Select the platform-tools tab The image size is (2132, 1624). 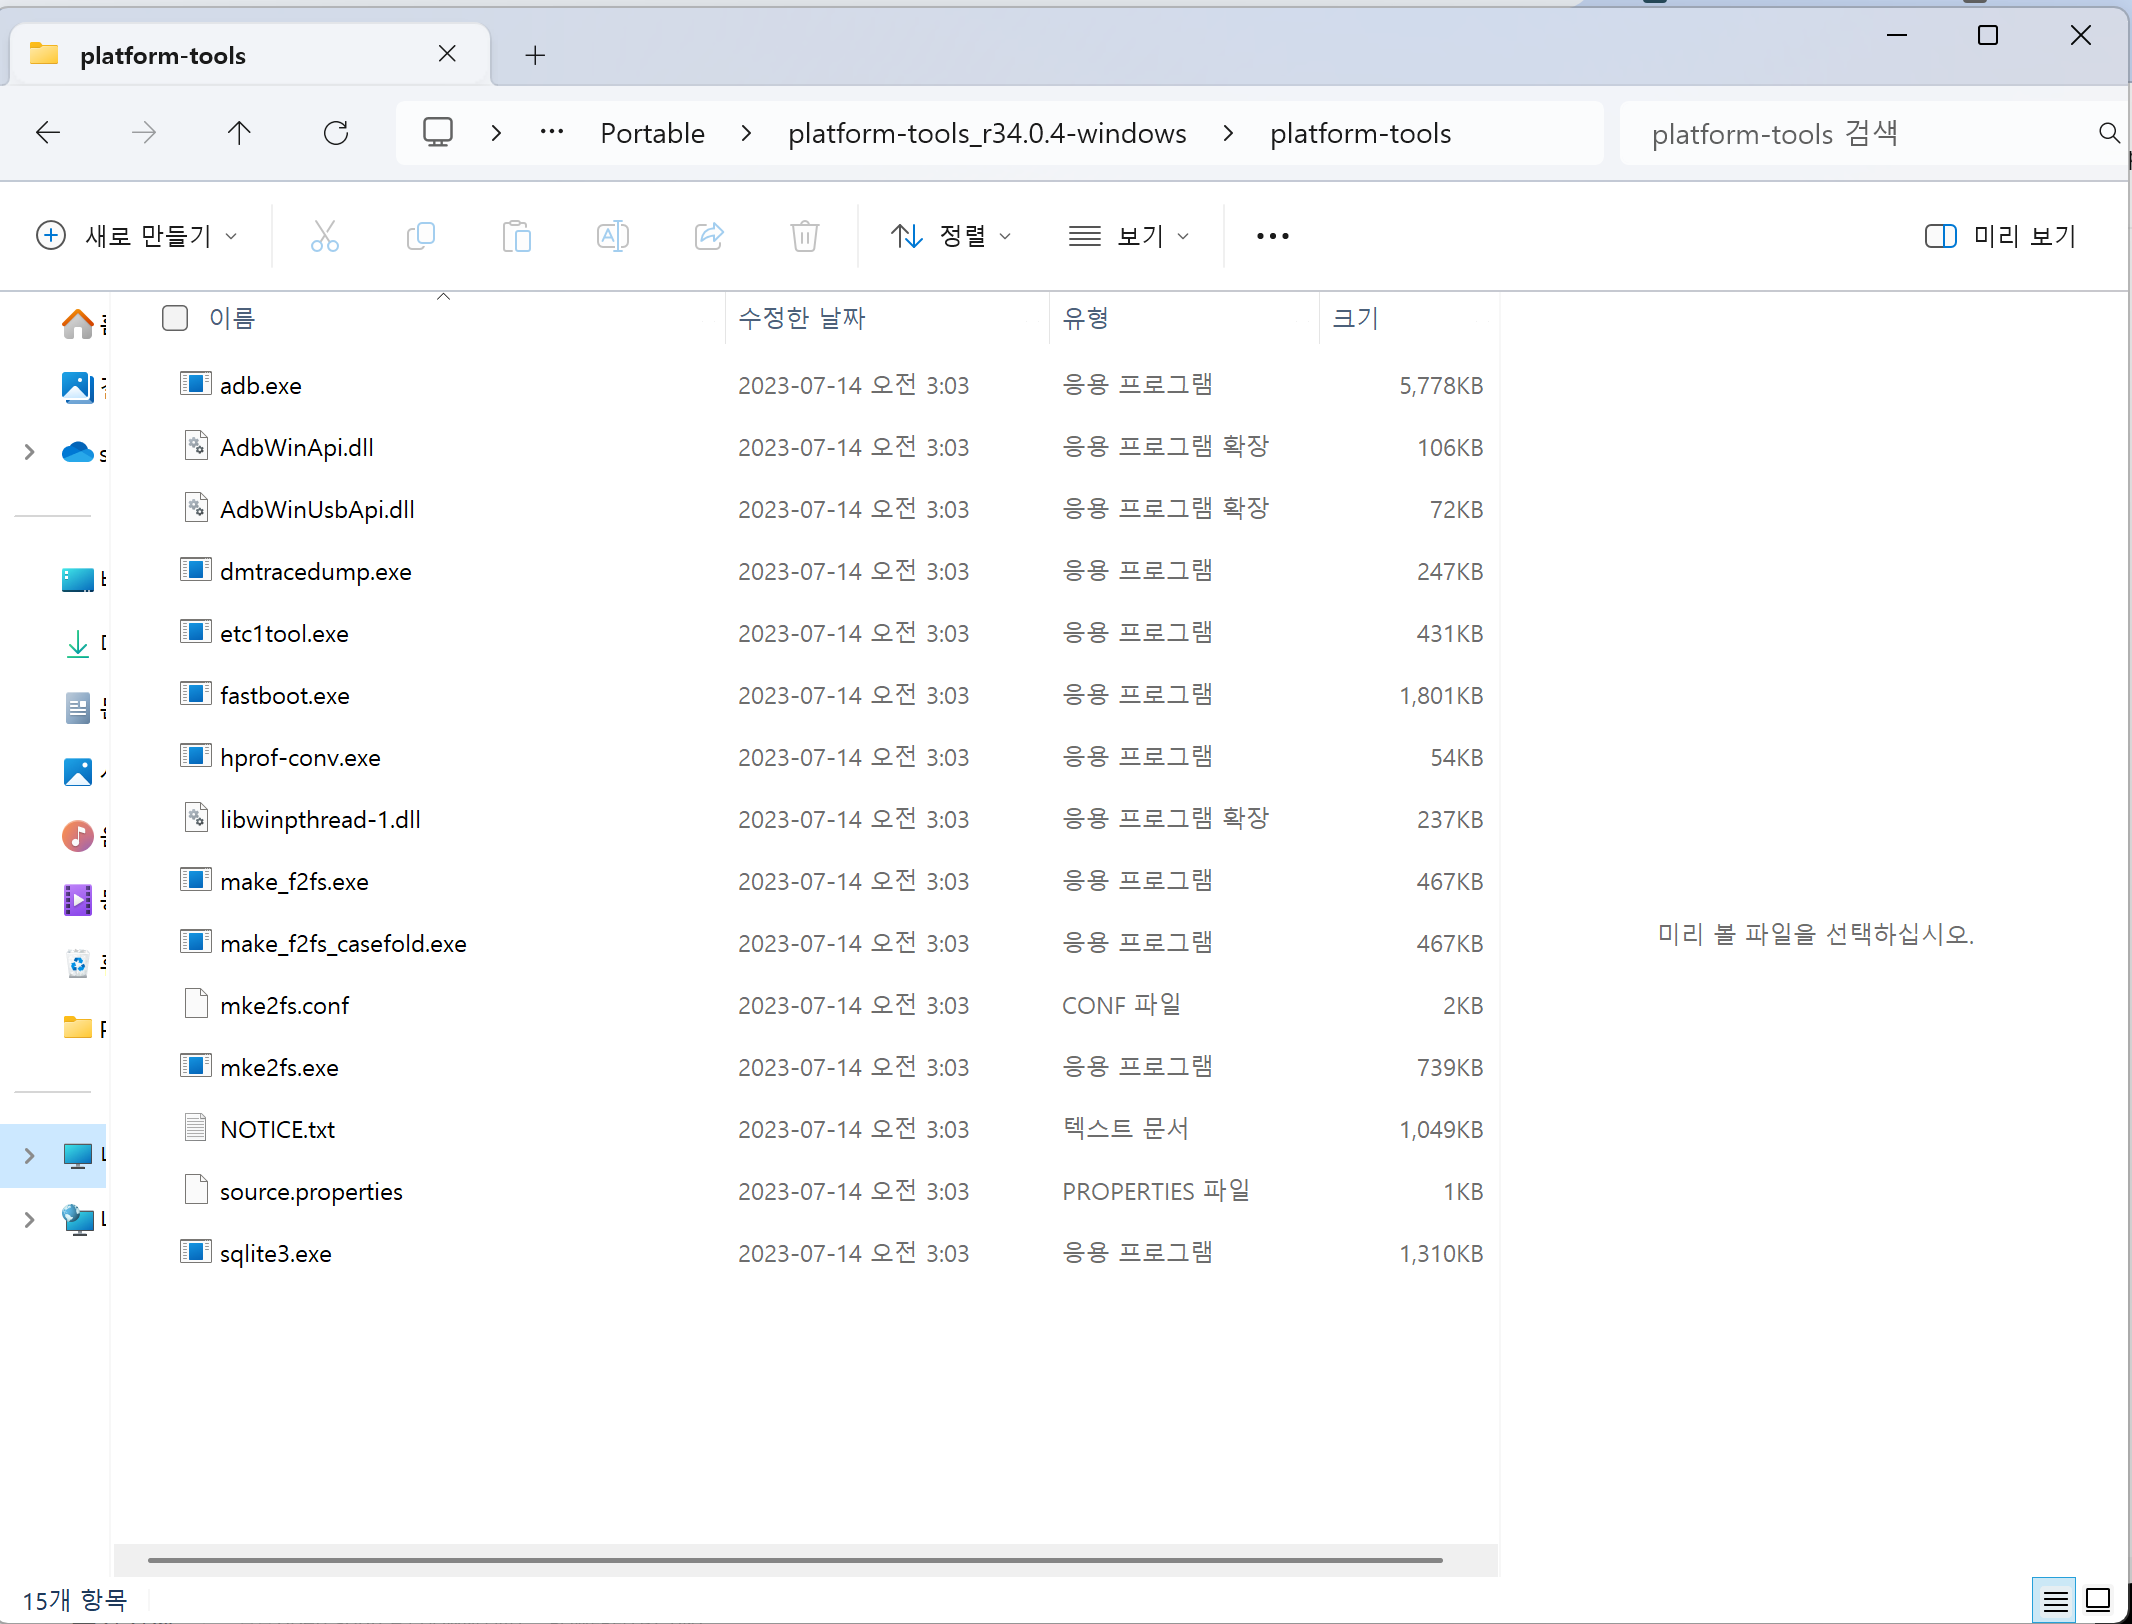pyautogui.click(x=163, y=55)
